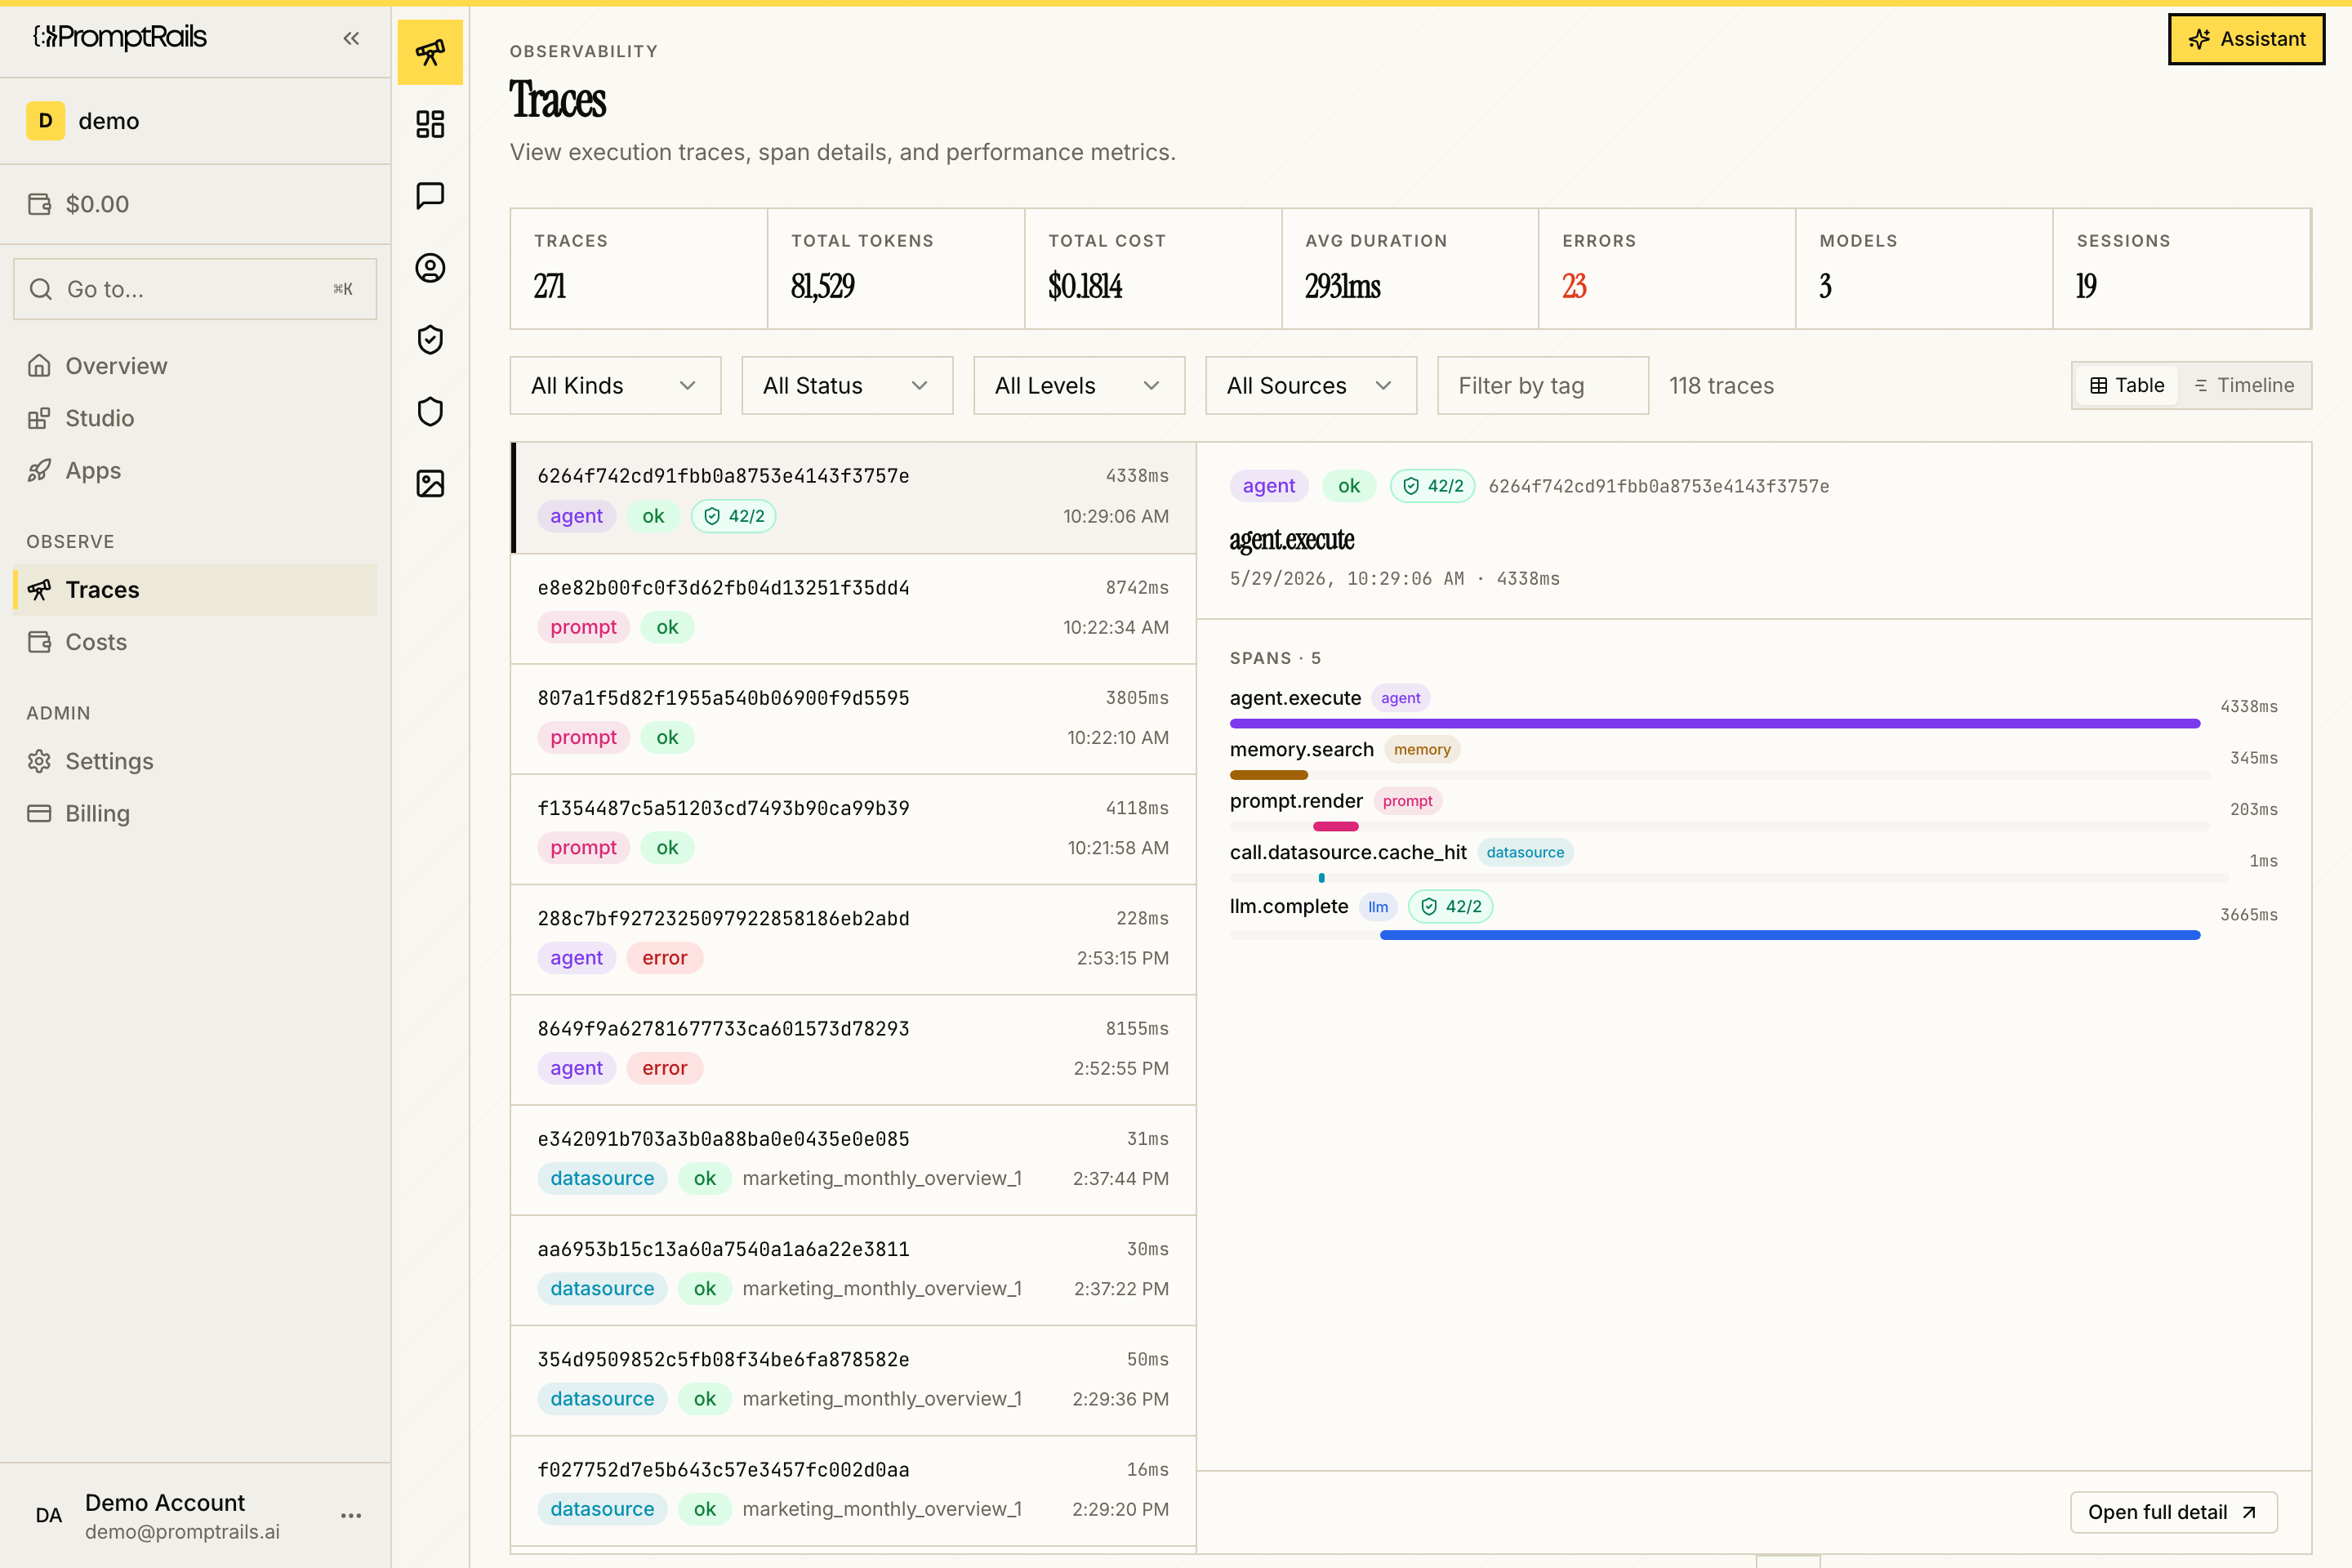Open the chat bubble rail icon
2352x1568 pixels.
point(430,196)
